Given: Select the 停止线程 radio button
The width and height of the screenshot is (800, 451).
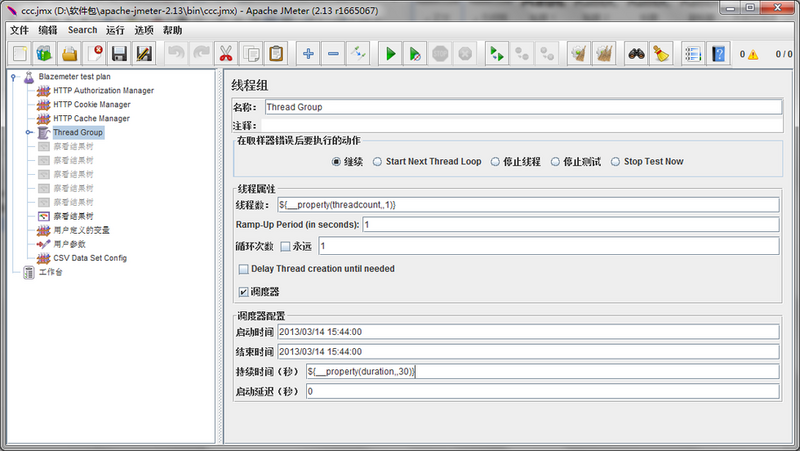Looking at the screenshot, I should [x=495, y=162].
